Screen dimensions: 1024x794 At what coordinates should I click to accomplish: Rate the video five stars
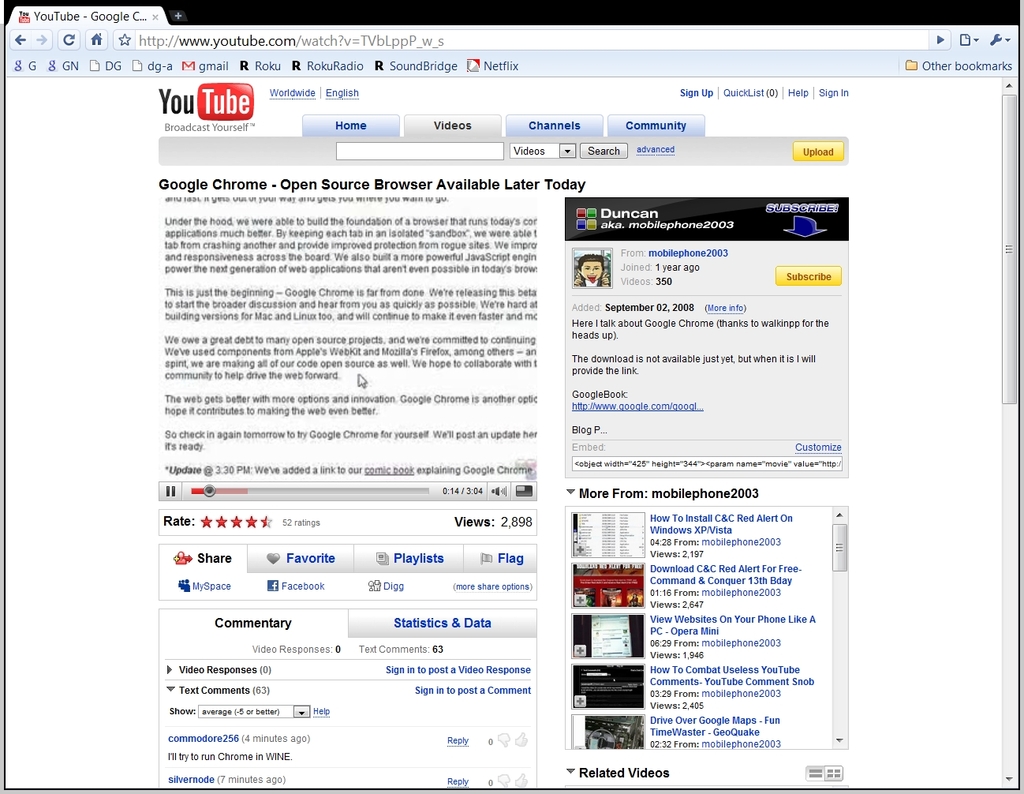[x=266, y=522]
